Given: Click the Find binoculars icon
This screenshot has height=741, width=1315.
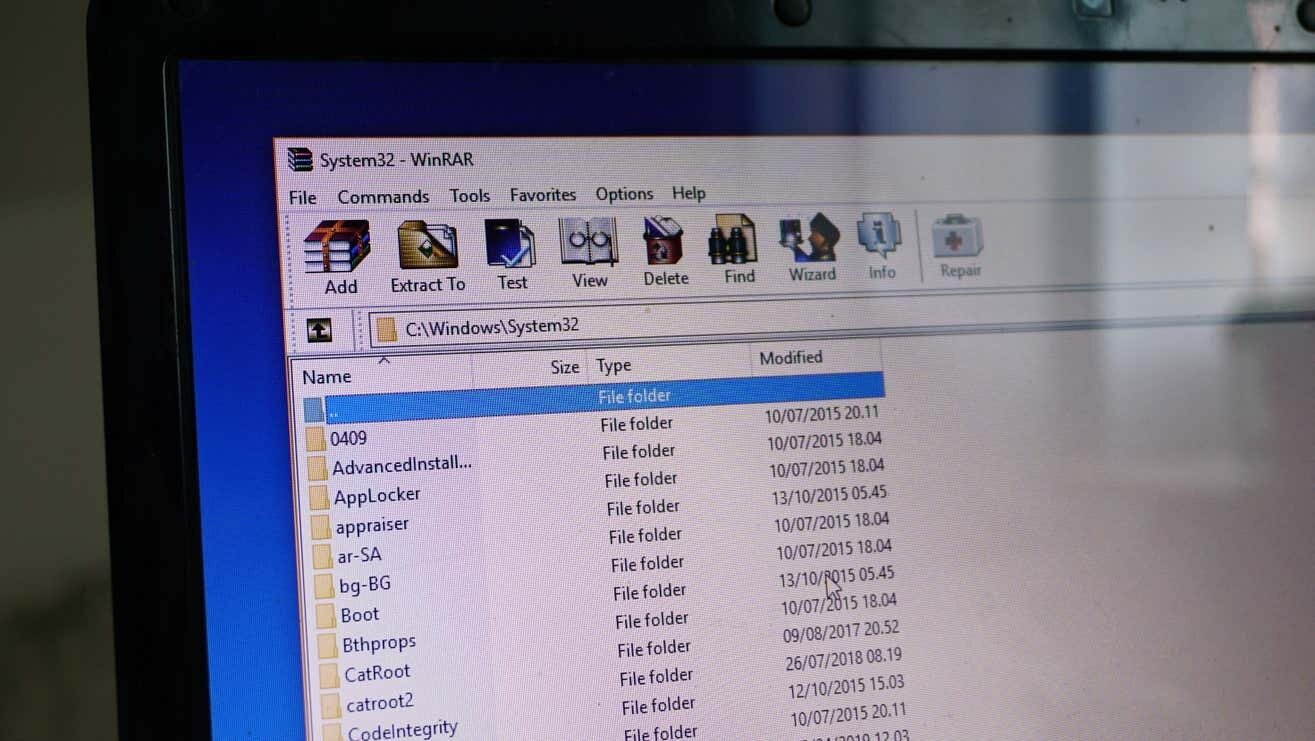Looking at the screenshot, I should point(733,240).
